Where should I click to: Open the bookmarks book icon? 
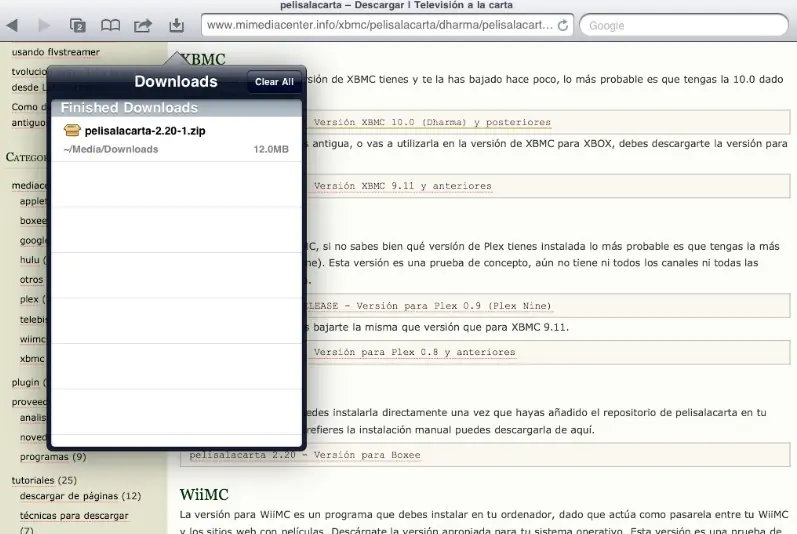[x=110, y=25]
